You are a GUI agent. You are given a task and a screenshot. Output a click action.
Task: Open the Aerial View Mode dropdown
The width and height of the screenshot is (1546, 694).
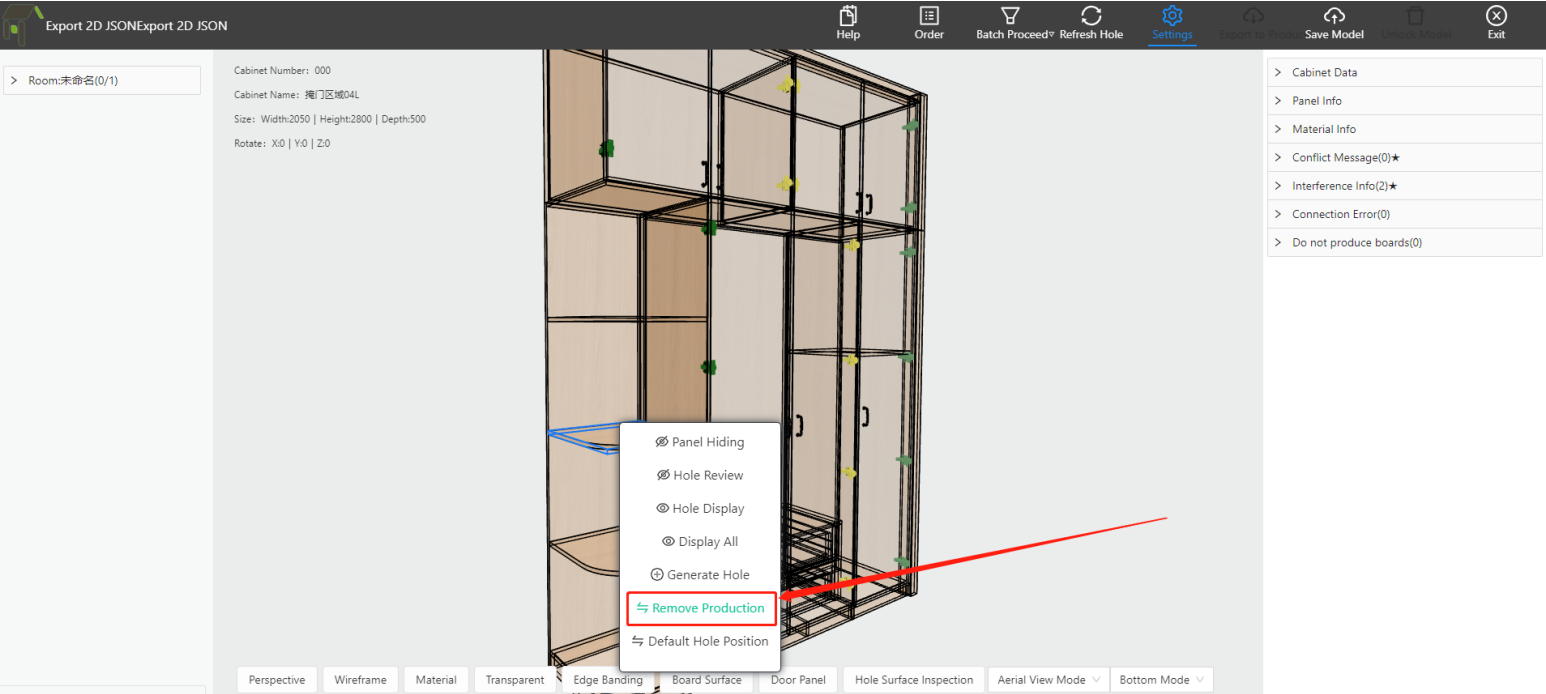coord(1049,680)
